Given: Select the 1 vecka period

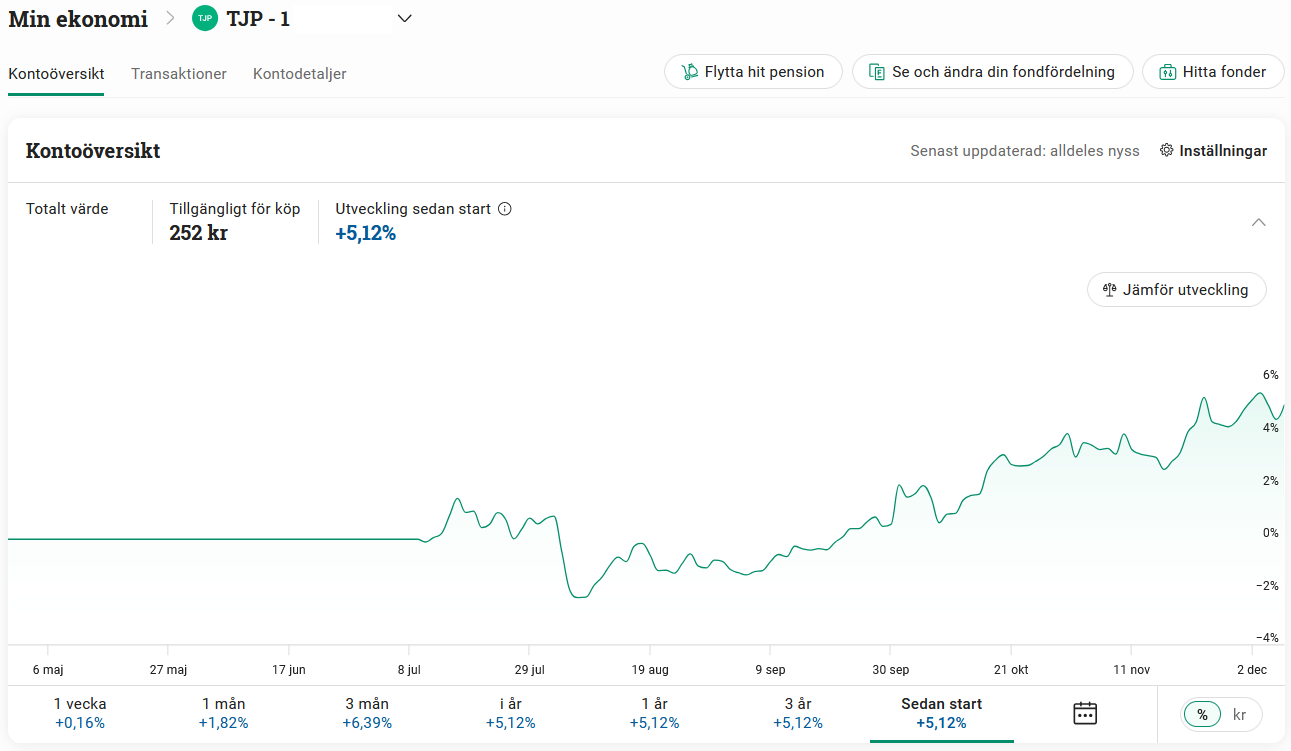Looking at the screenshot, I should pos(80,713).
